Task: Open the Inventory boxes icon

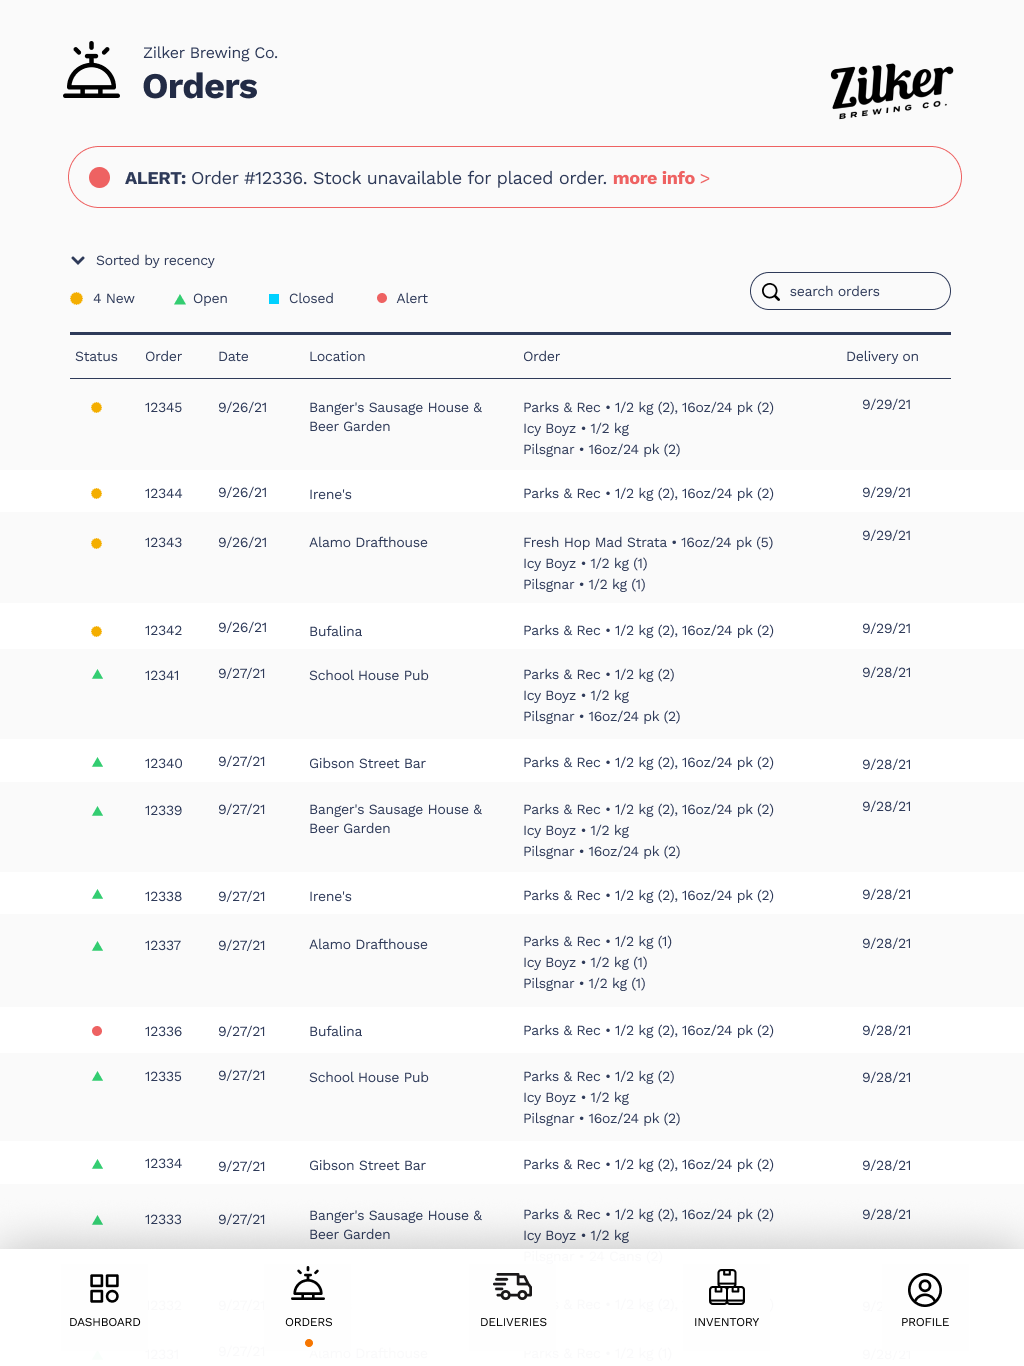Action: (726, 1287)
